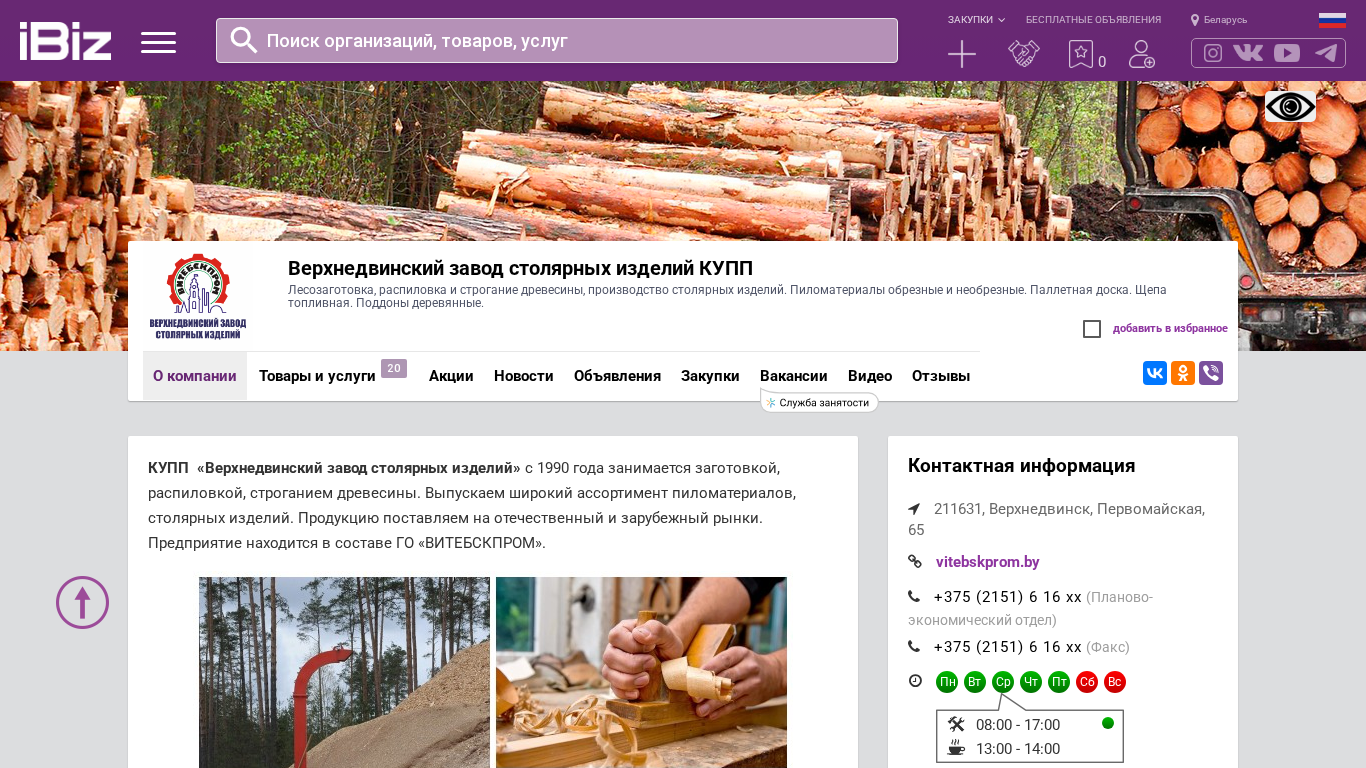The height and width of the screenshot is (768, 1366).
Task: Select Saturday (Сб) in schedule
Action: click(x=1087, y=682)
